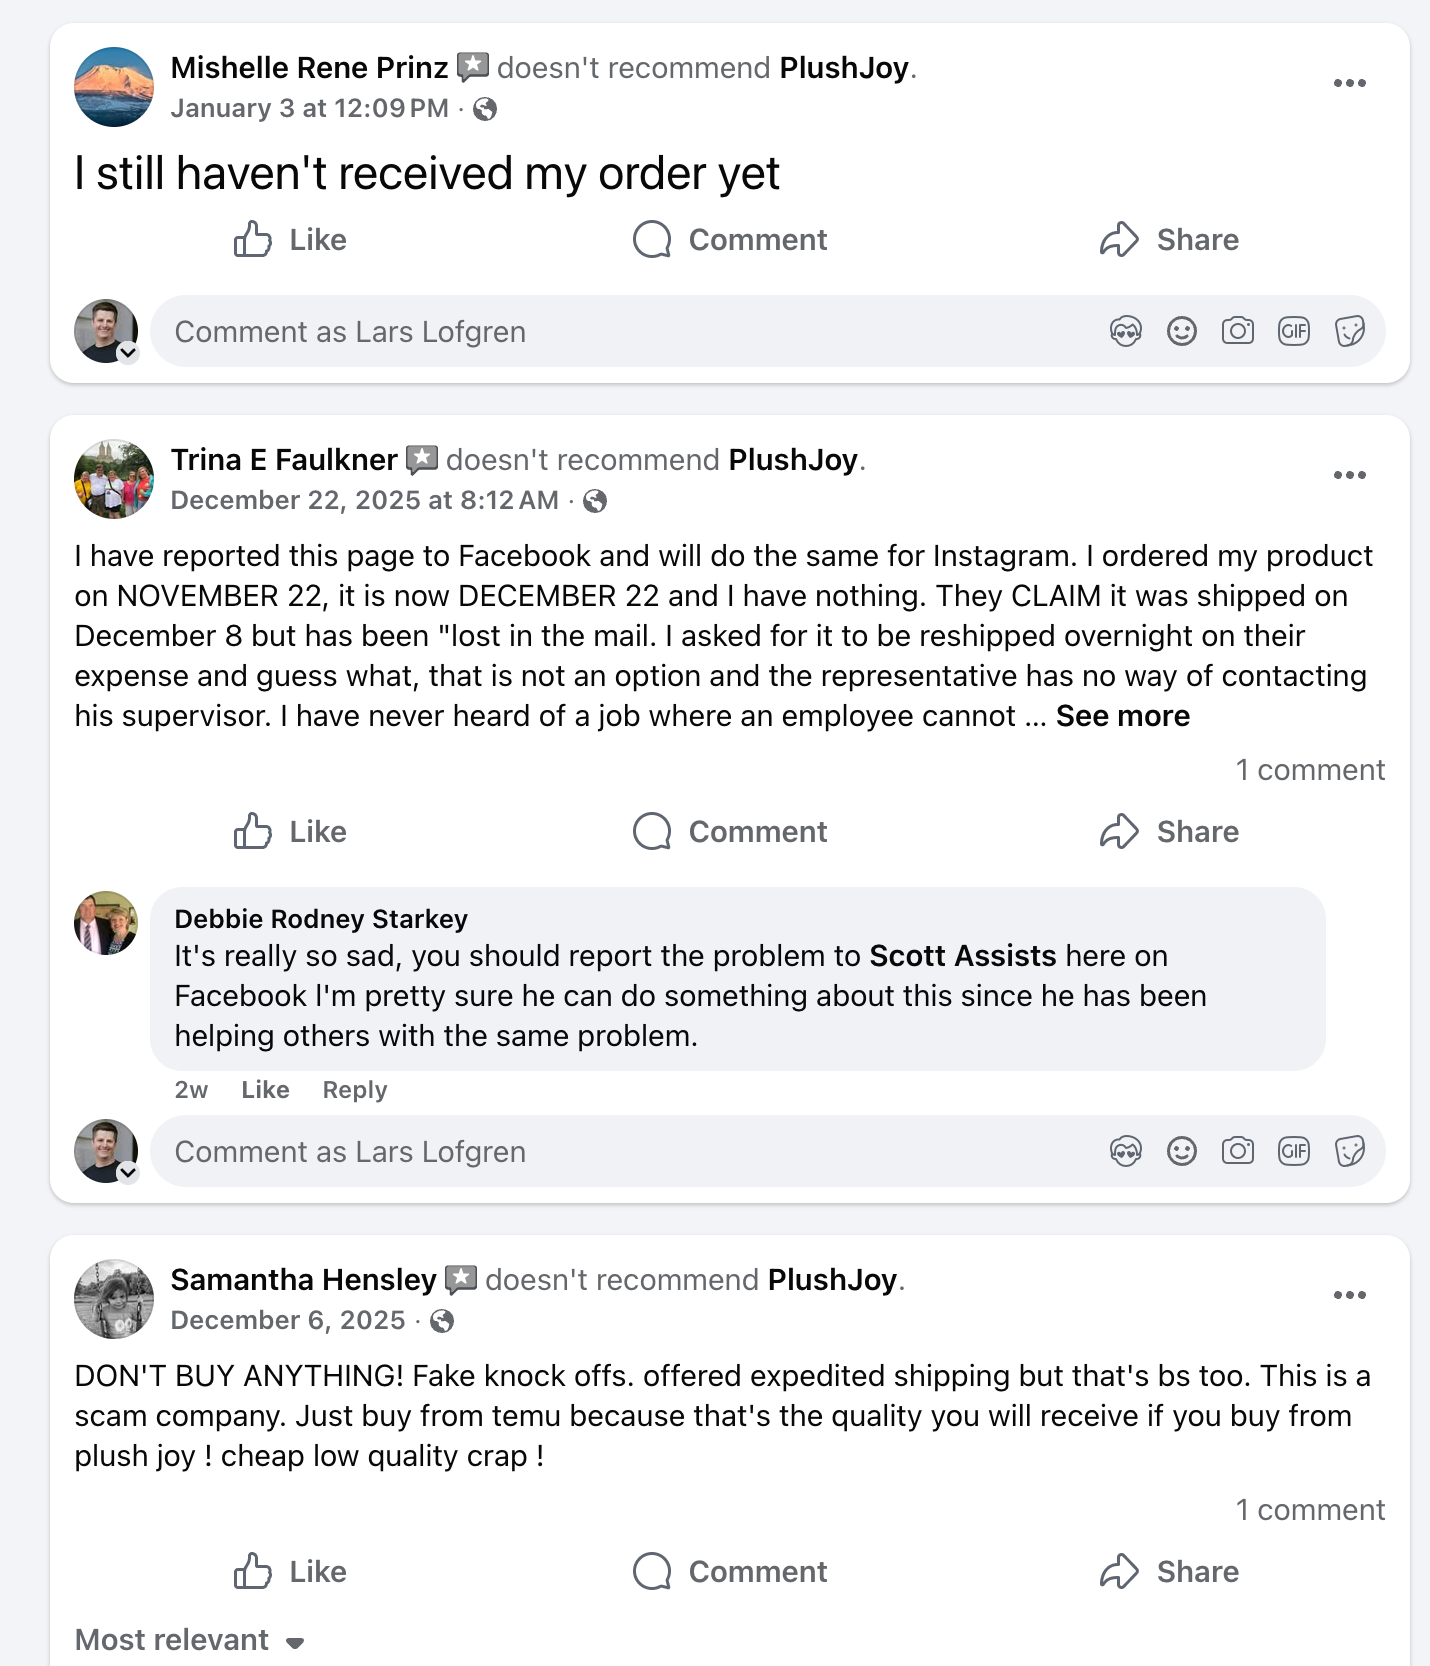This screenshot has height=1666, width=1430.
Task: Click GIF icon in Mishelle's review comment box
Action: click(x=1293, y=331)
